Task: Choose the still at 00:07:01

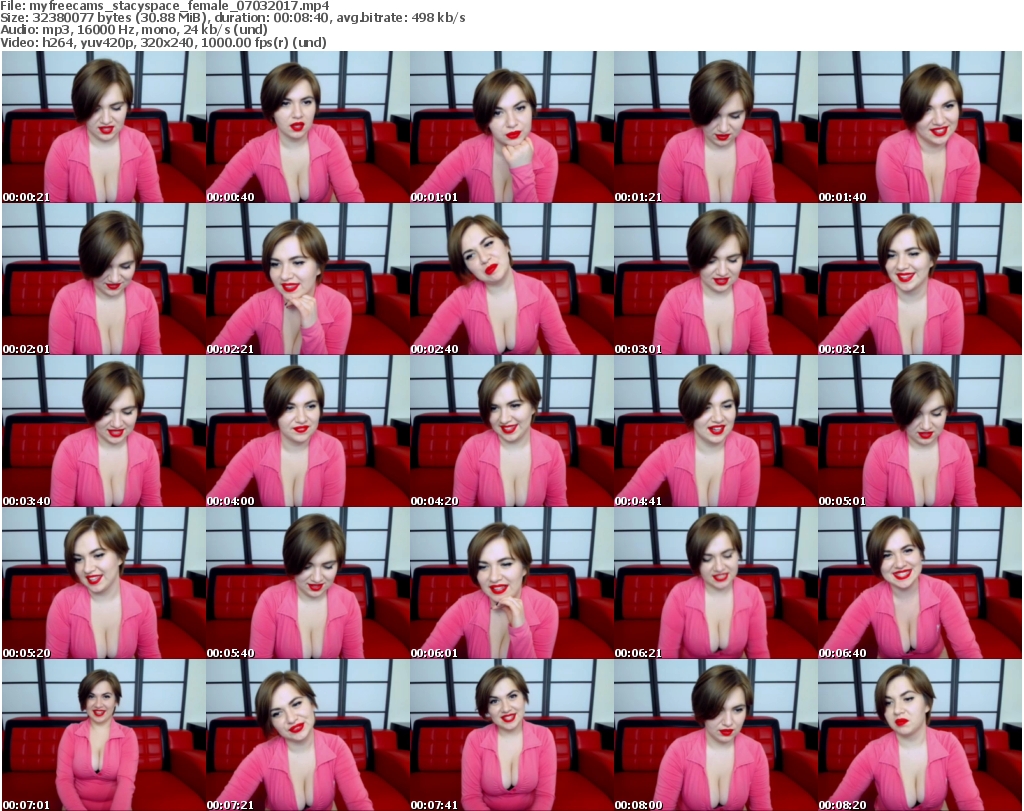Action: pyautogui.click(x=104, y=735)
